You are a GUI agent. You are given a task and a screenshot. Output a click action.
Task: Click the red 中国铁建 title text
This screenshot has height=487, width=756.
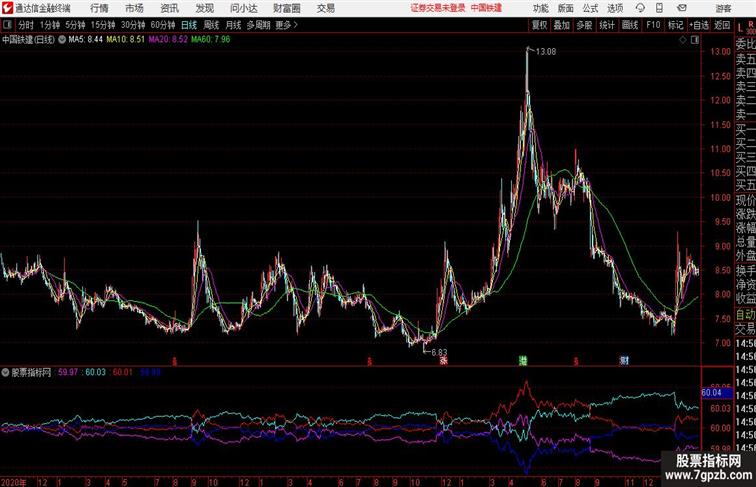pos(486,8)
